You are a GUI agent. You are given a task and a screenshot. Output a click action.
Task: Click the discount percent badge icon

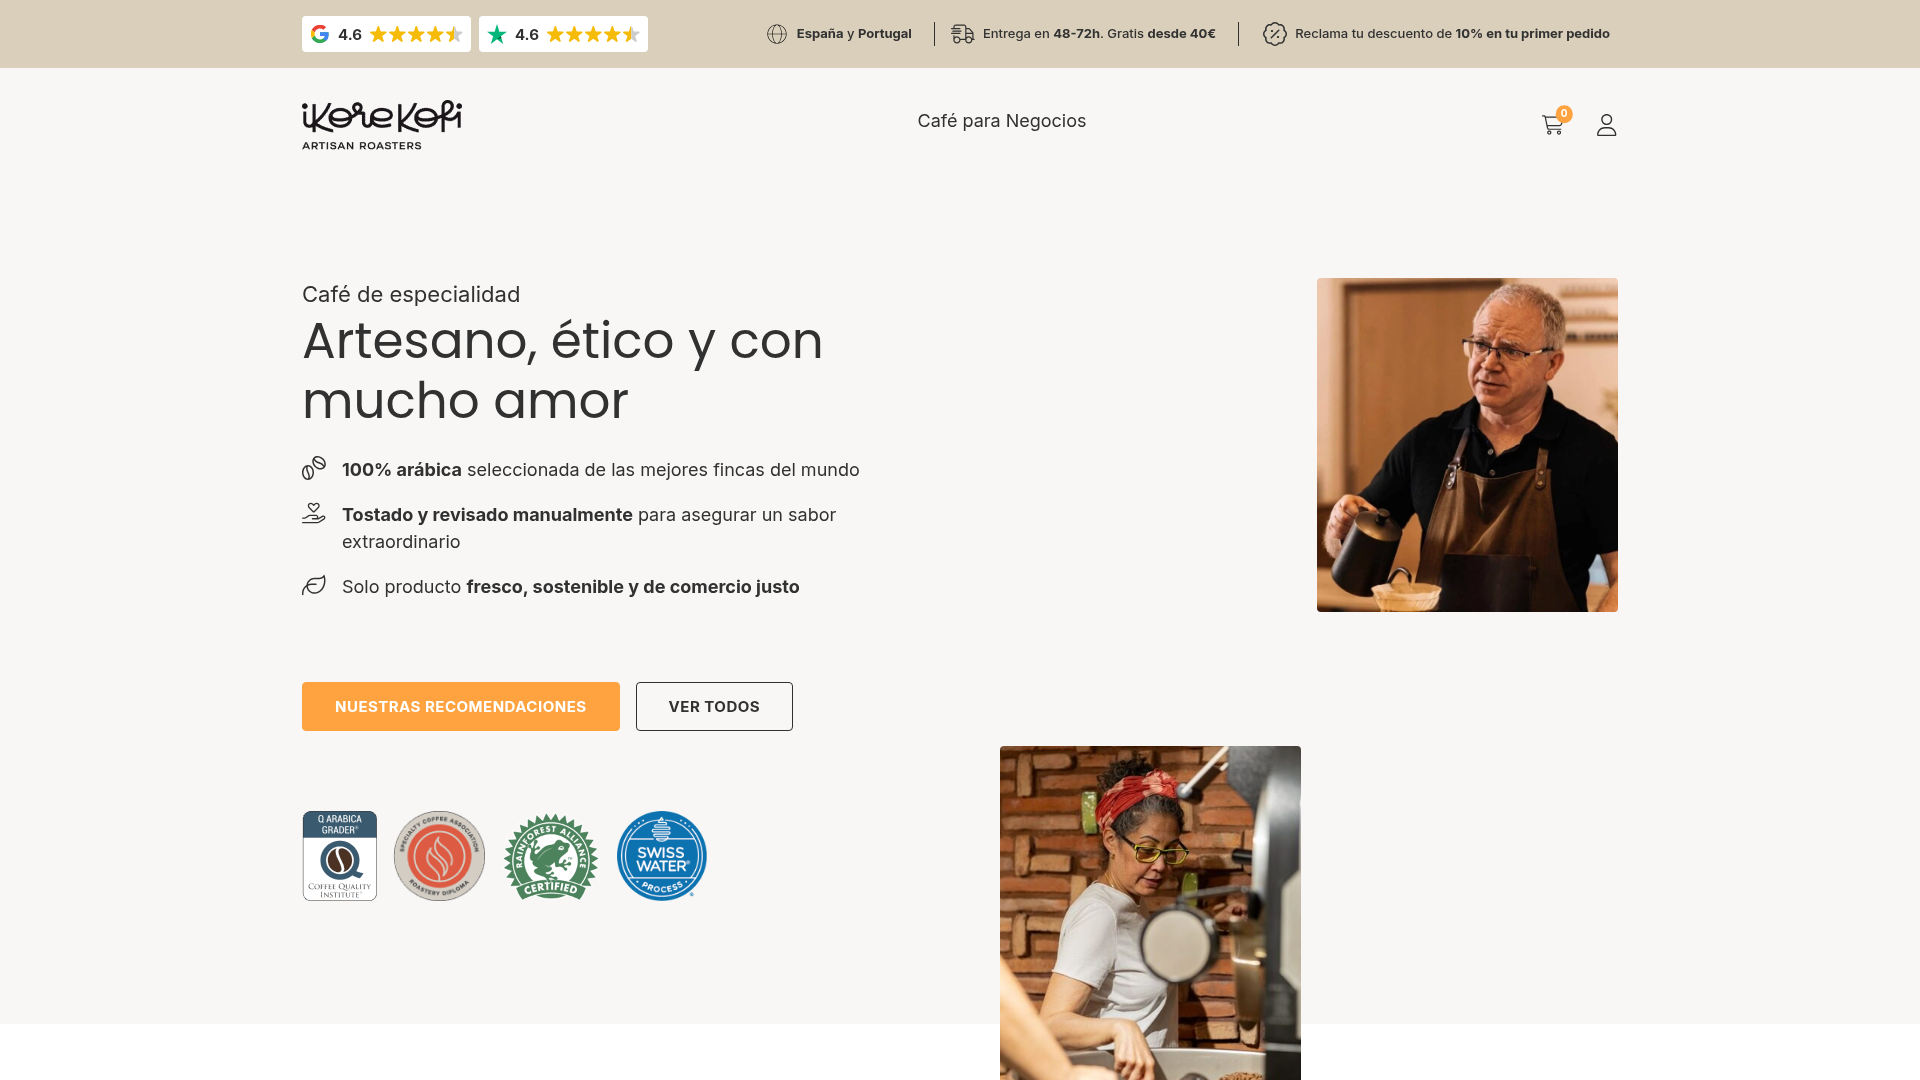(1274, 34)
